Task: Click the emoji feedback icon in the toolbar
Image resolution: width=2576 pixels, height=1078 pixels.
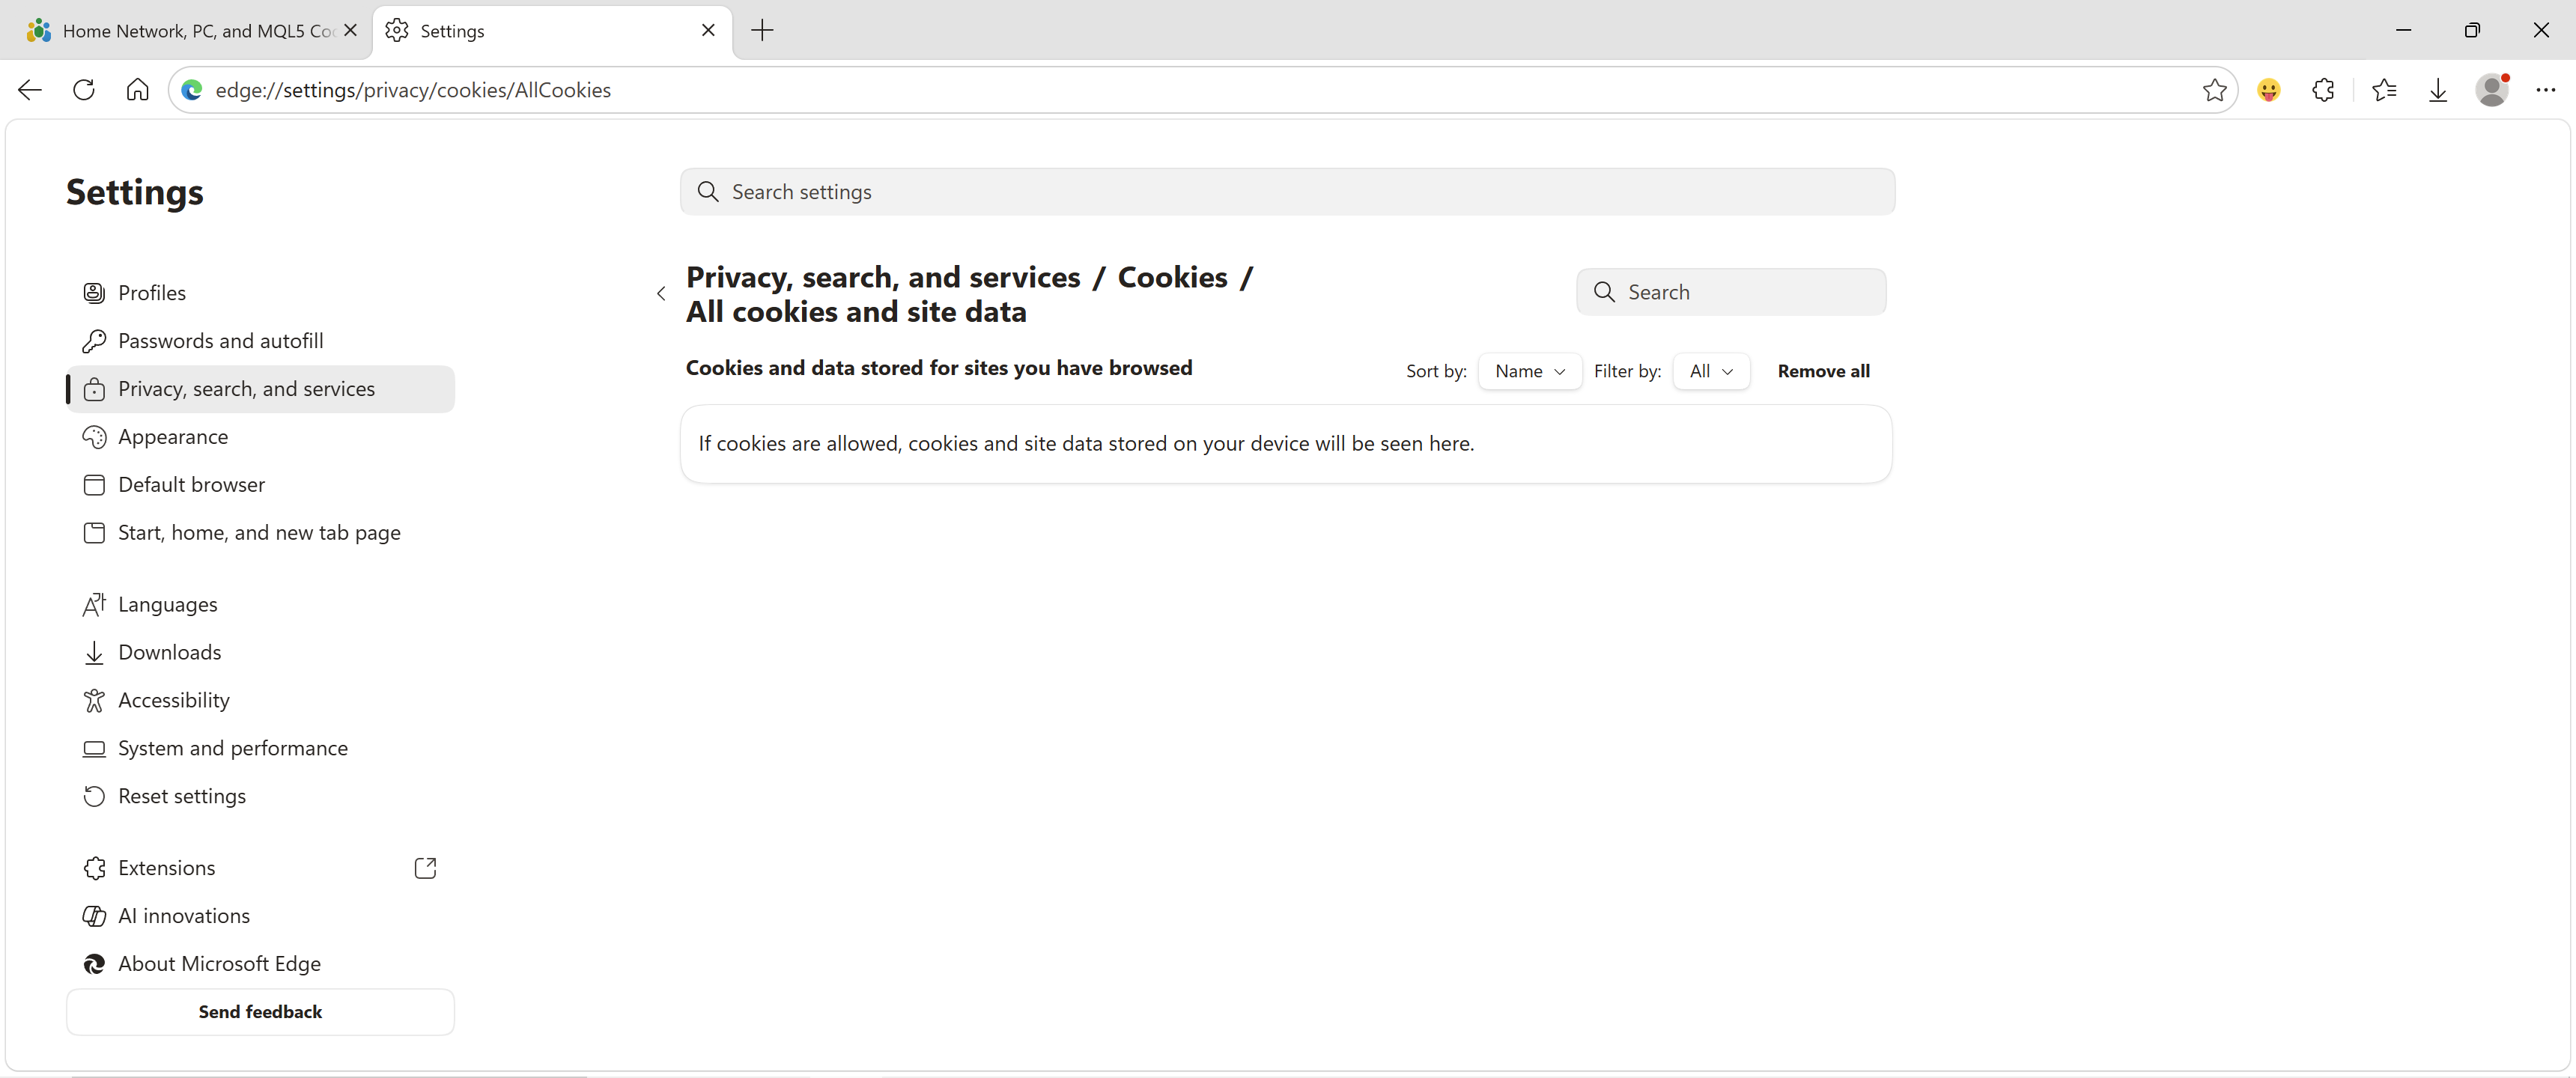Action: click(2269, 90)
